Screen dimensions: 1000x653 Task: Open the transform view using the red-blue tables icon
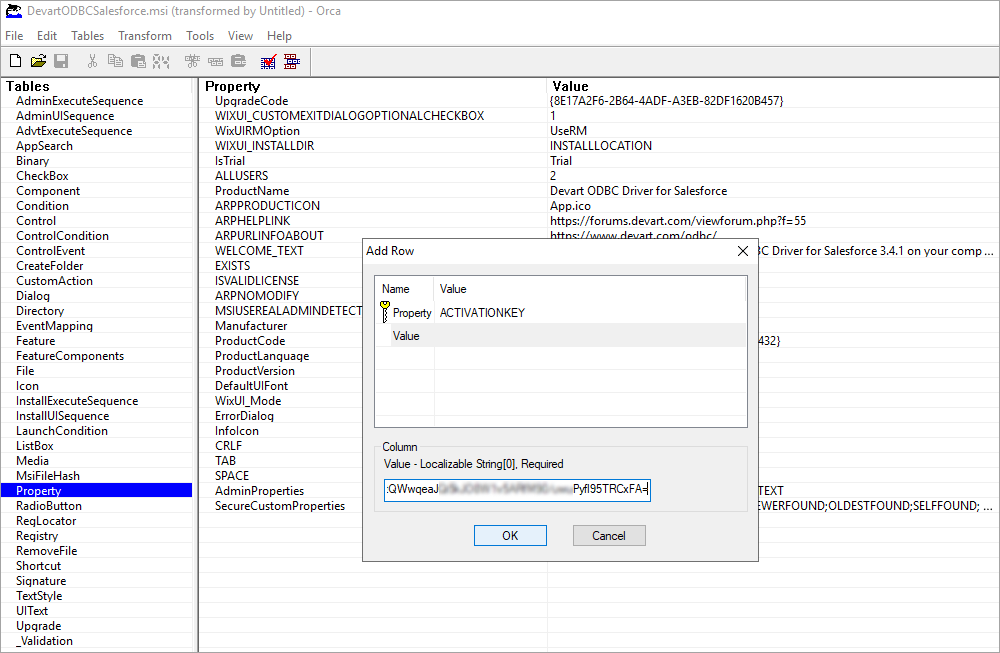click(290, 60)
